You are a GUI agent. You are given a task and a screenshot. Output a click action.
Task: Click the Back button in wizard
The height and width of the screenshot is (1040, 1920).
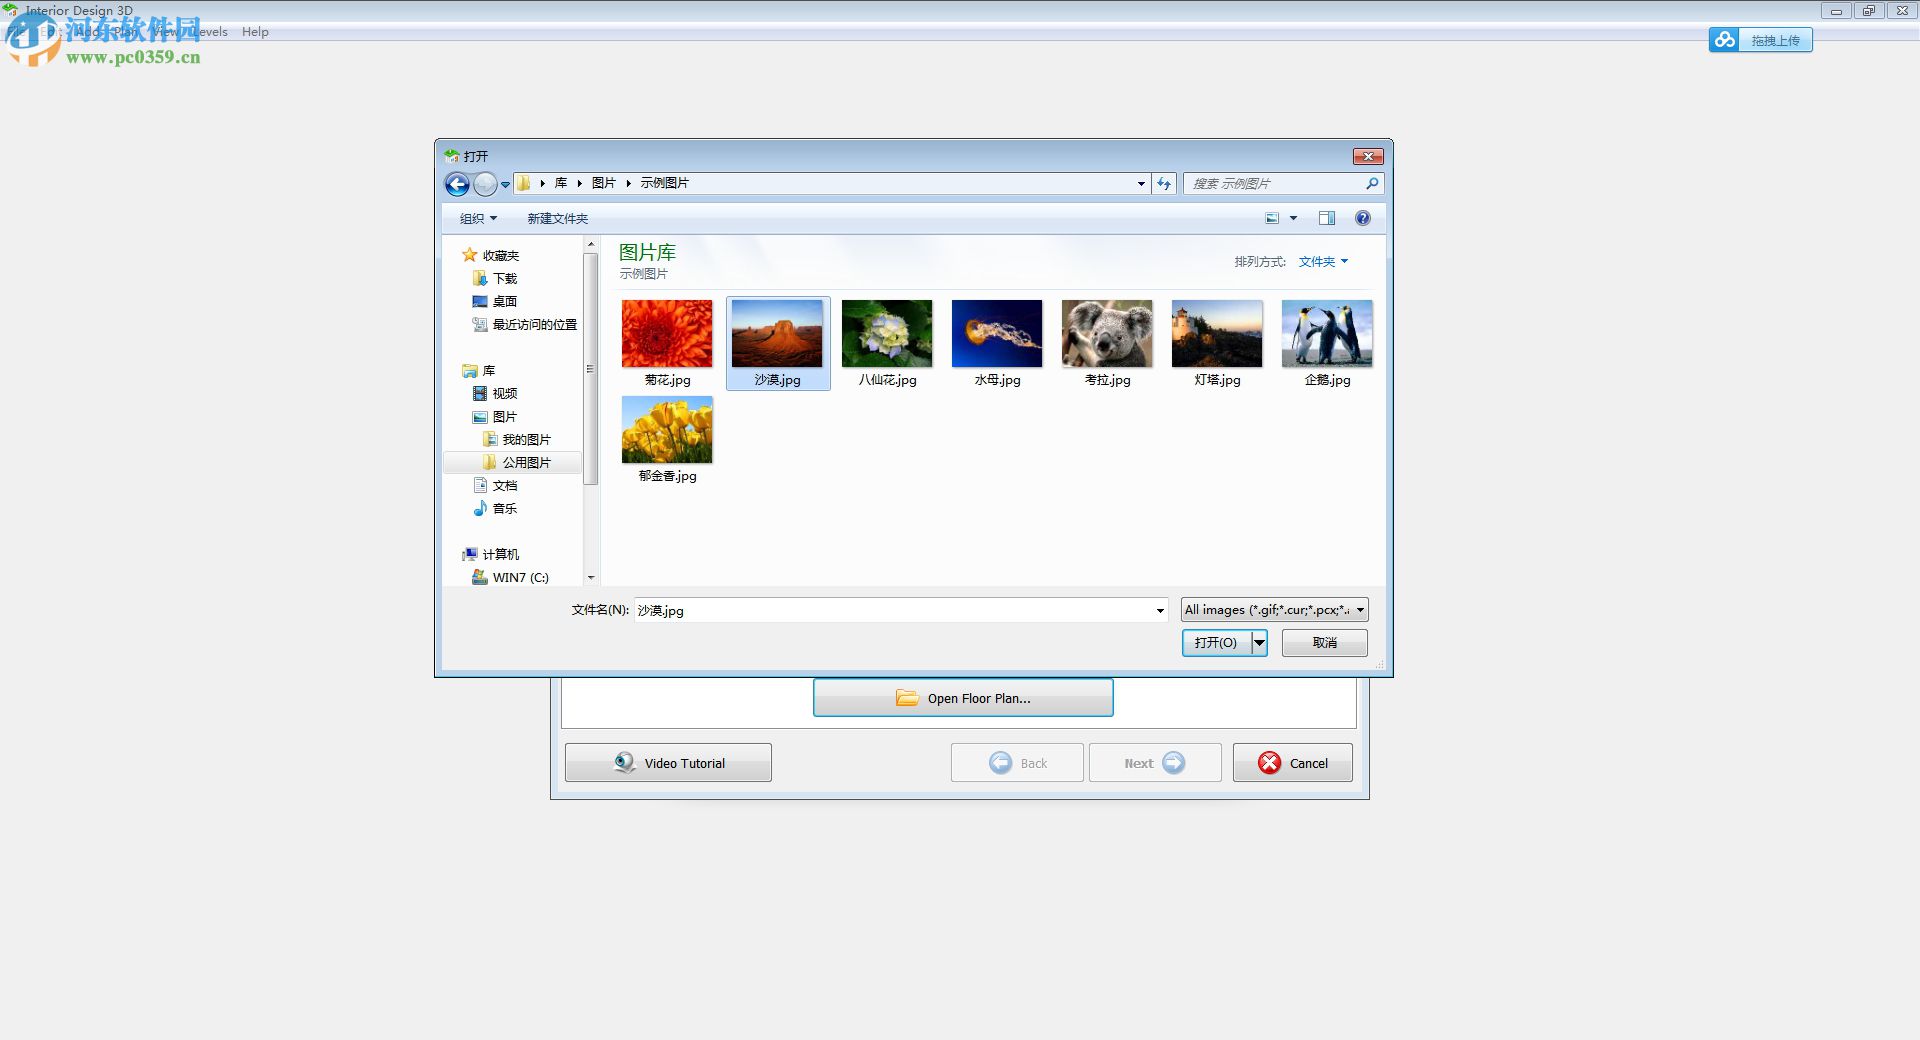(x=1017, y=763)
